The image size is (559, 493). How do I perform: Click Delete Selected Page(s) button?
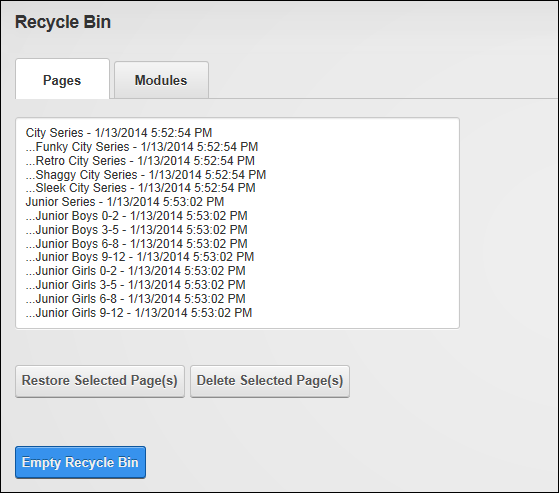(x=270, y=381)
